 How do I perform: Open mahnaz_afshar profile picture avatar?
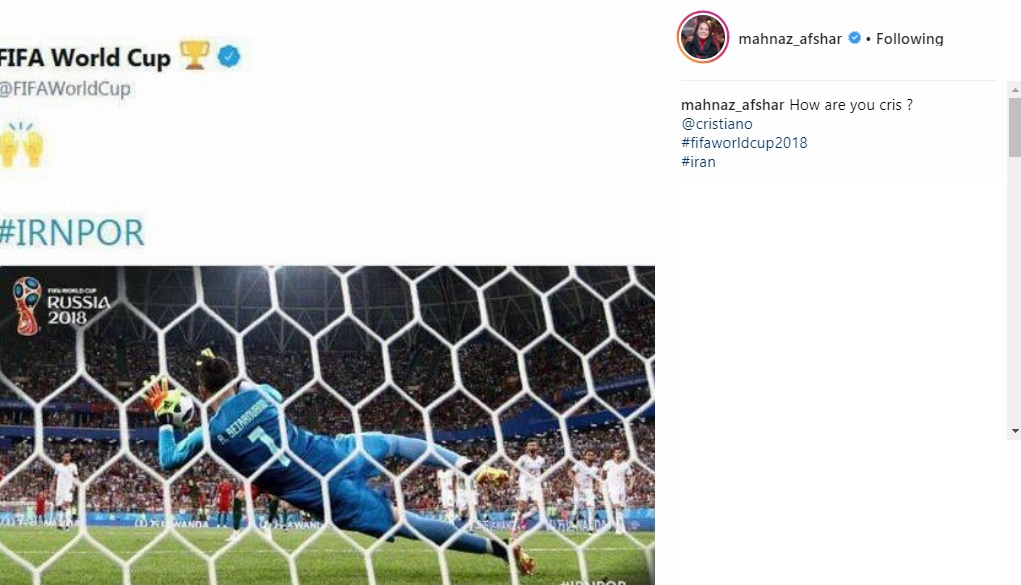[x=703, y=37]
